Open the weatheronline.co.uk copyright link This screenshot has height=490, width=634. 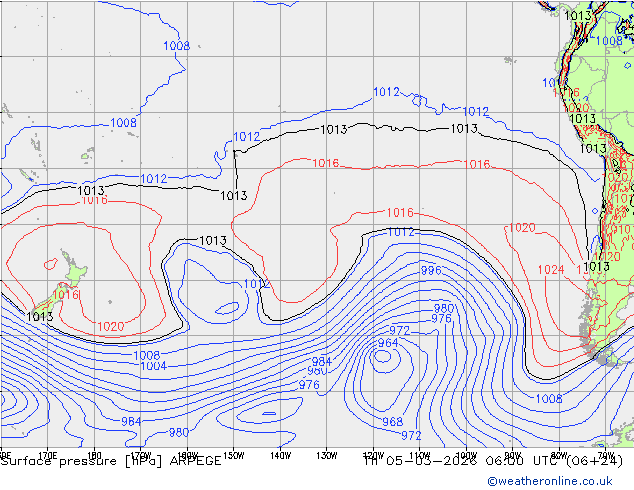click(550, 481)
